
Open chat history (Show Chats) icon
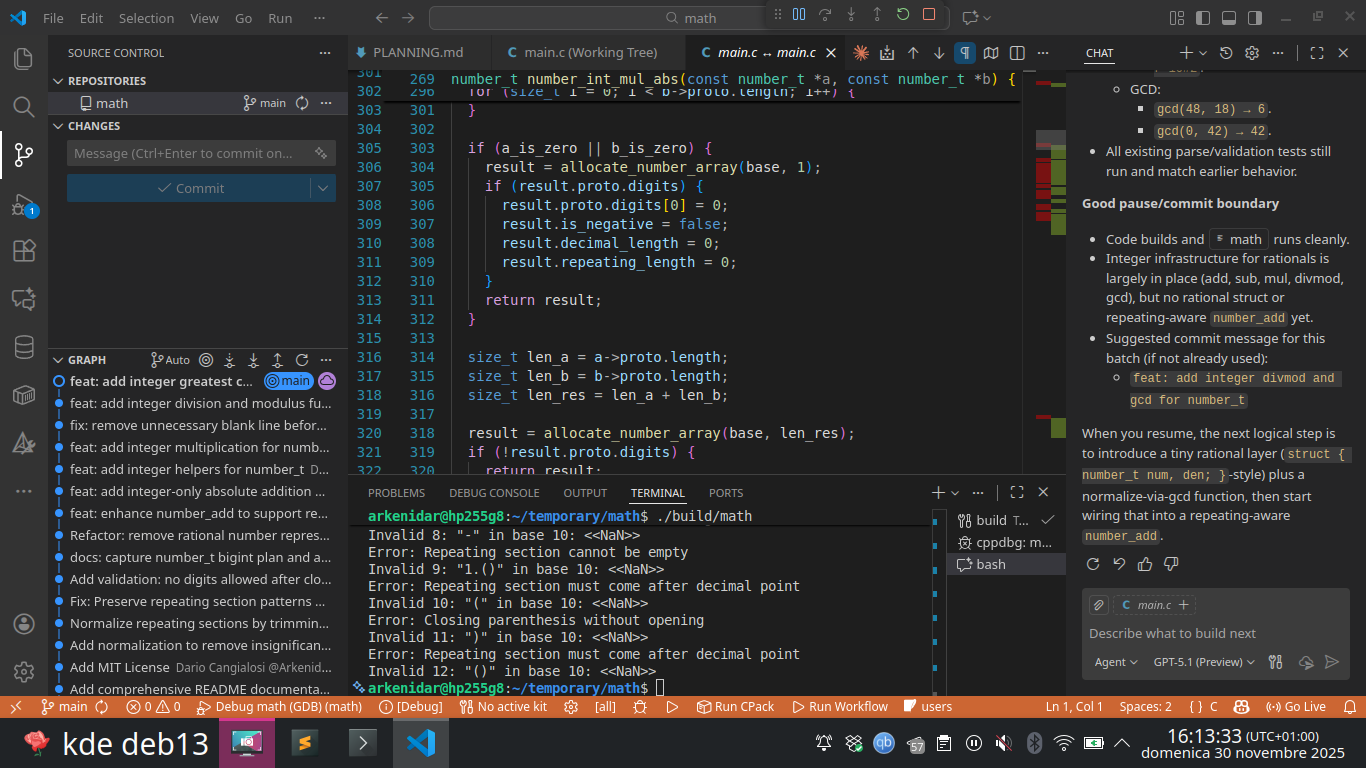1226,53
